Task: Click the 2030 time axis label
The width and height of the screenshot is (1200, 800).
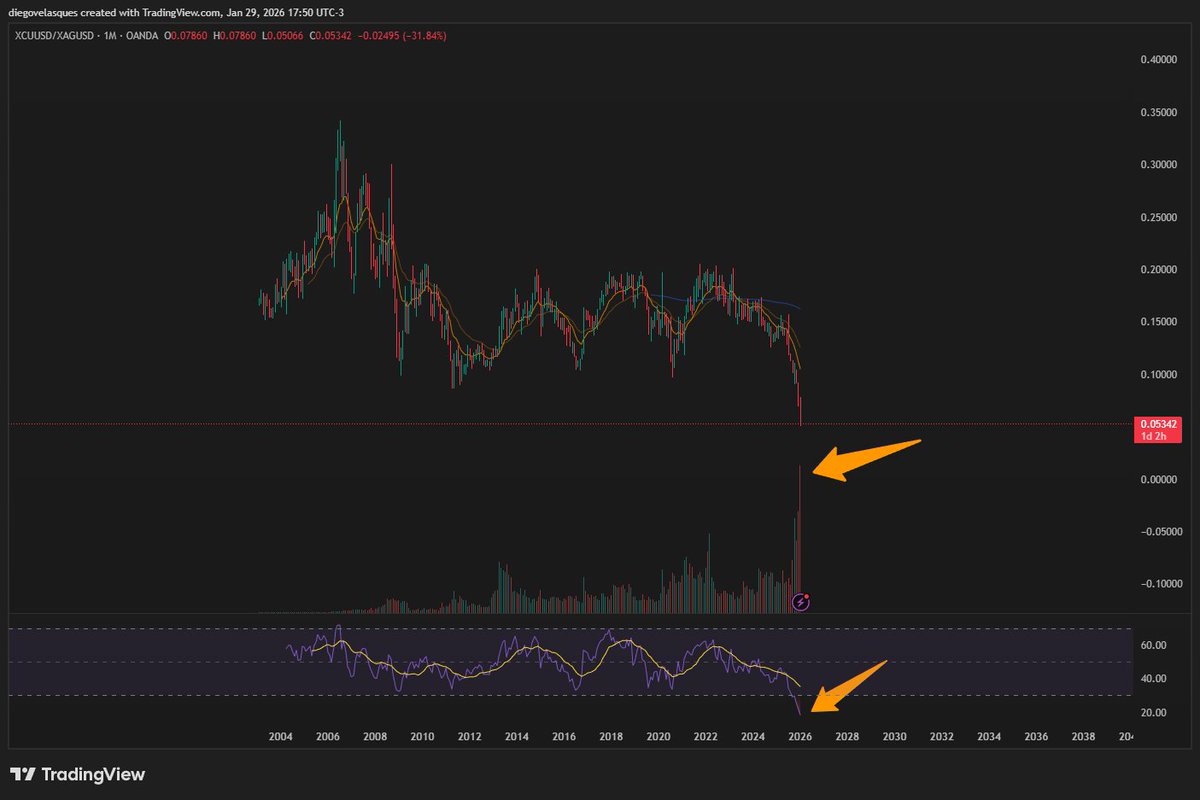Action: tap(894, 737)
